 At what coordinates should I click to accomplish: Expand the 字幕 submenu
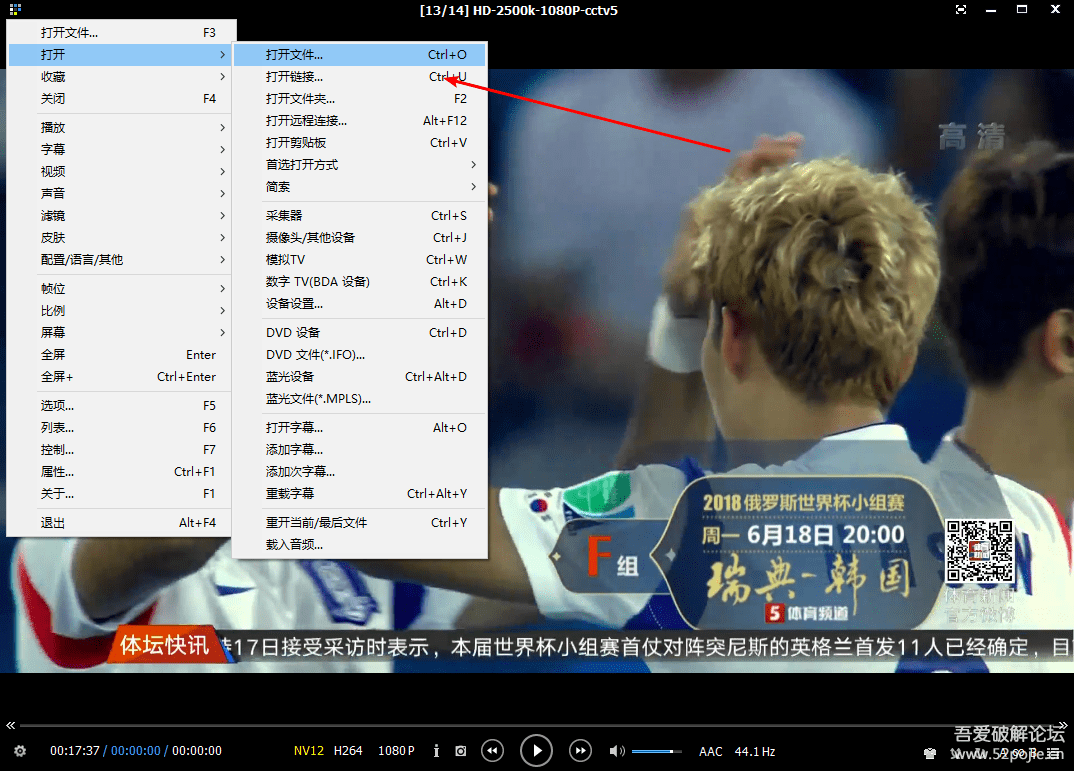[55, 148]
